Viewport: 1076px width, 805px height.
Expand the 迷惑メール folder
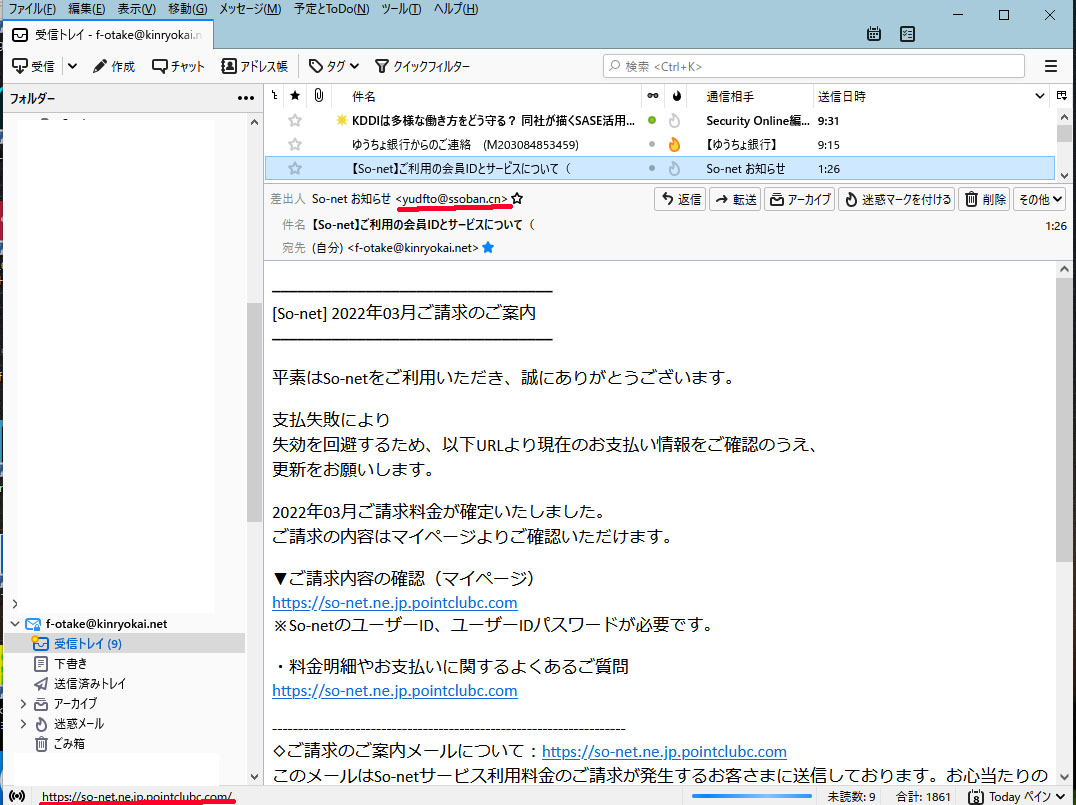[23, 723]
